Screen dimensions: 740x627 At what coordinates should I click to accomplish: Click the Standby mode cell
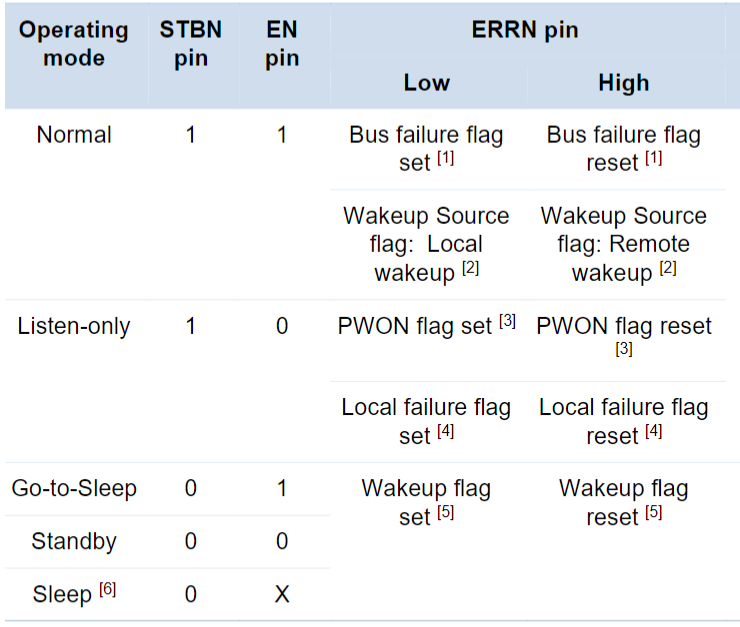click(74, 541)
